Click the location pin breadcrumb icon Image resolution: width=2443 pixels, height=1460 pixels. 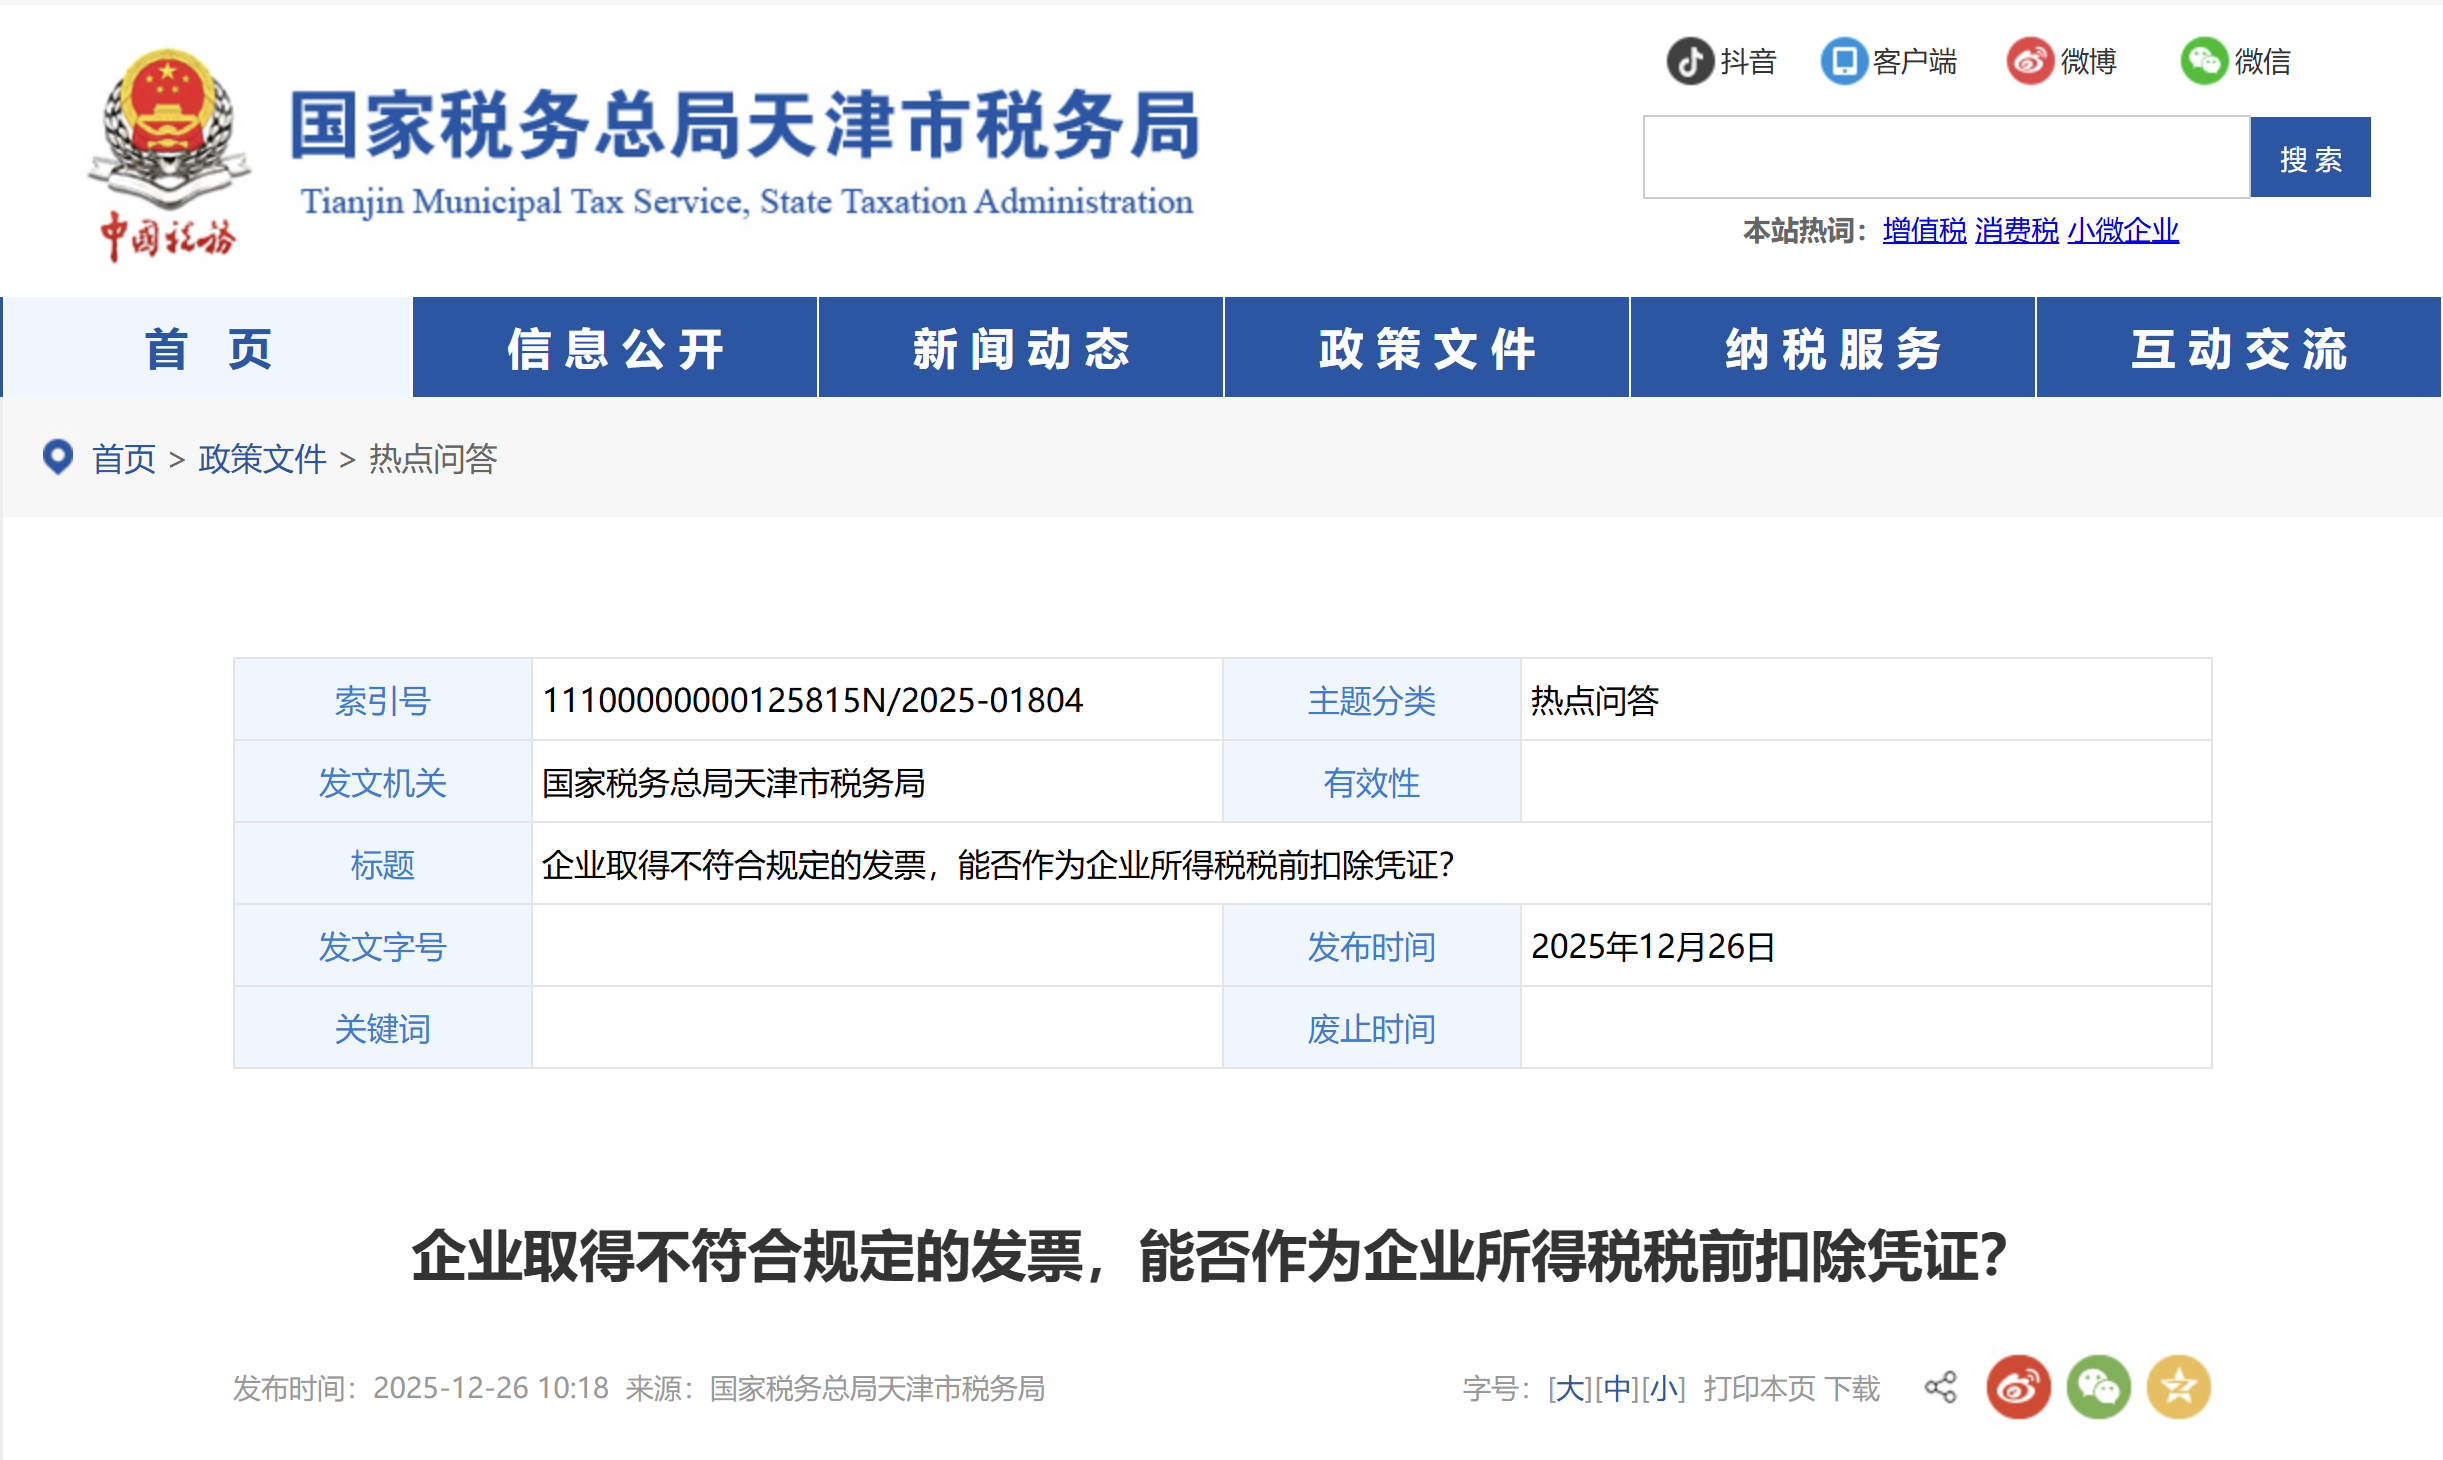tap(58, 458)
